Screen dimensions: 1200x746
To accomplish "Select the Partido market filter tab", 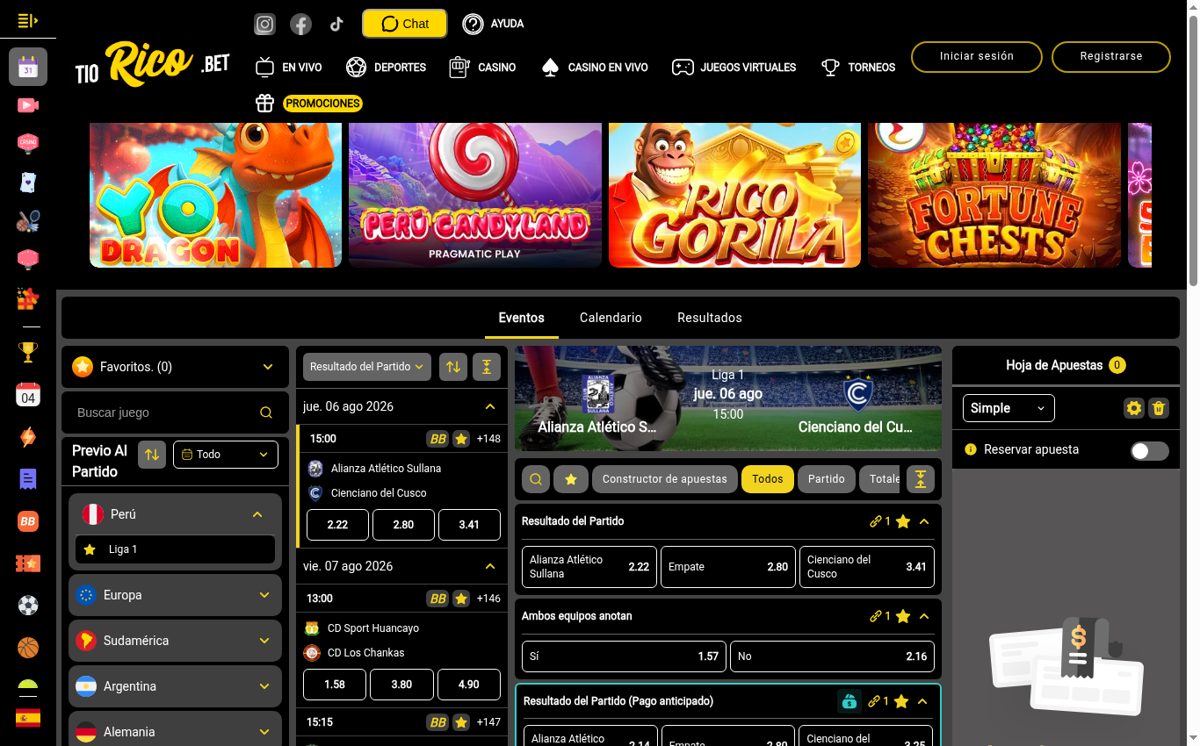I will tap(826, 479).
